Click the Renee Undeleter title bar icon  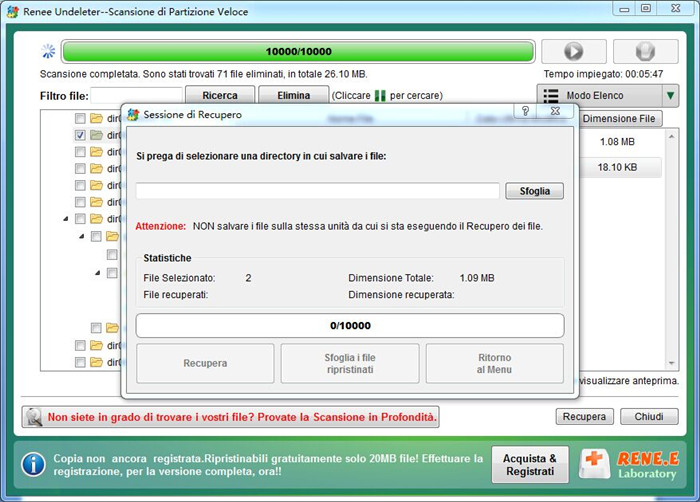(13, 12)
